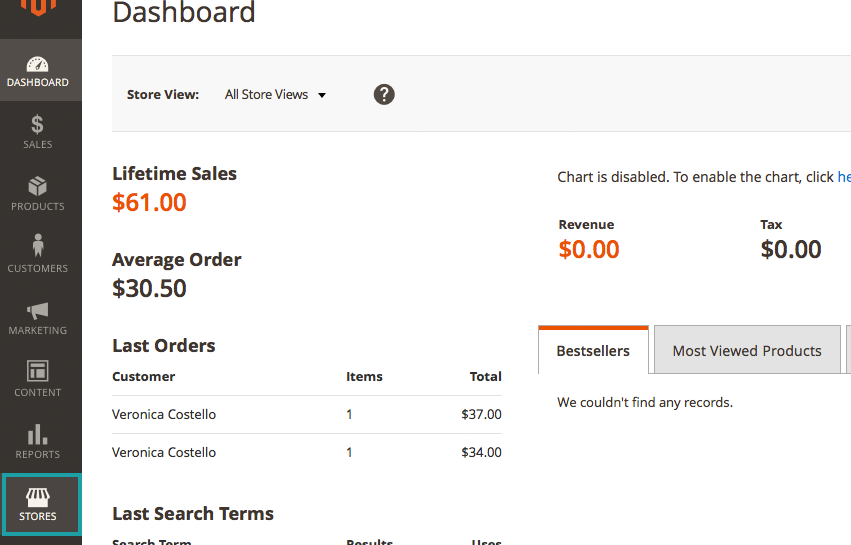
Task: Select second Veronica Costello order row
Action: pos(164,453)
